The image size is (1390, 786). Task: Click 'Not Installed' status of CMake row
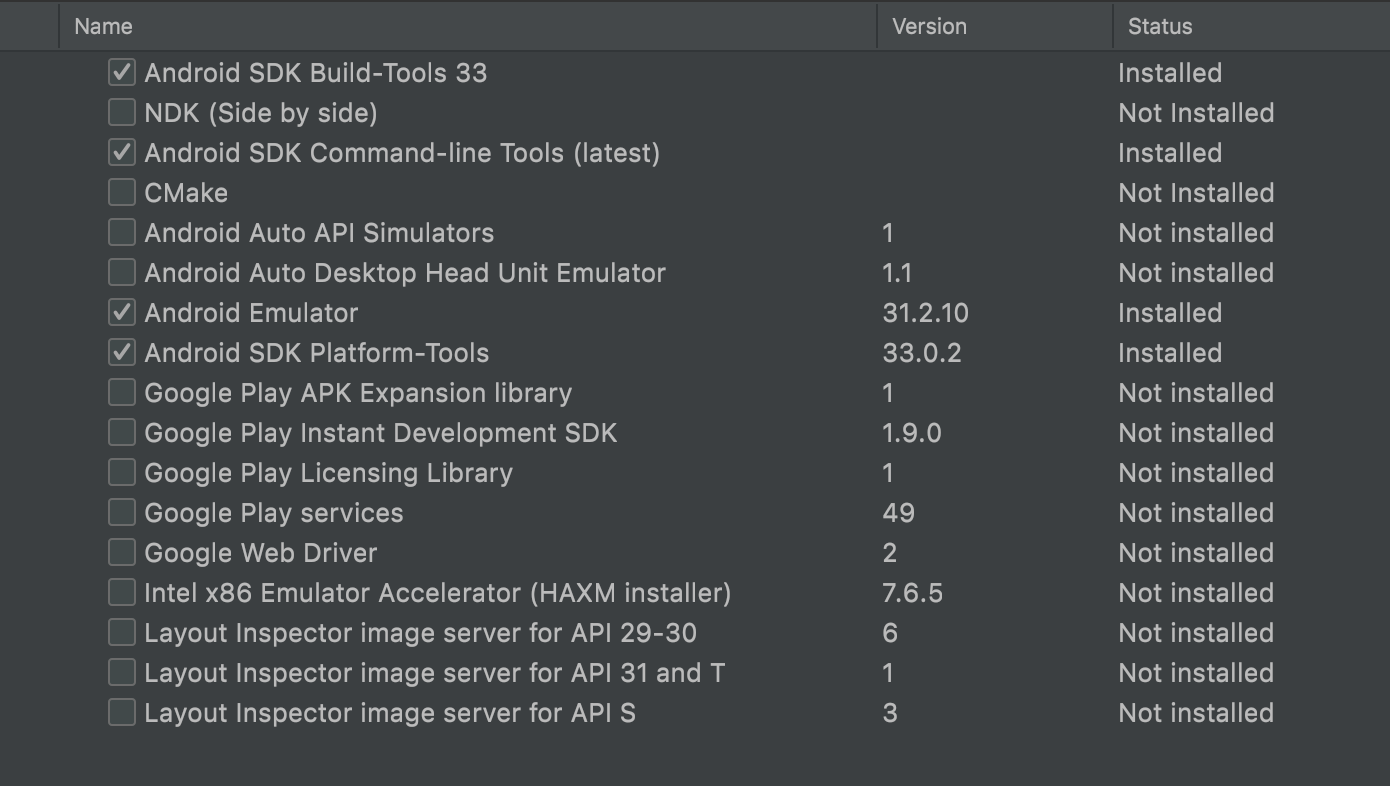tap(1197, 193)
